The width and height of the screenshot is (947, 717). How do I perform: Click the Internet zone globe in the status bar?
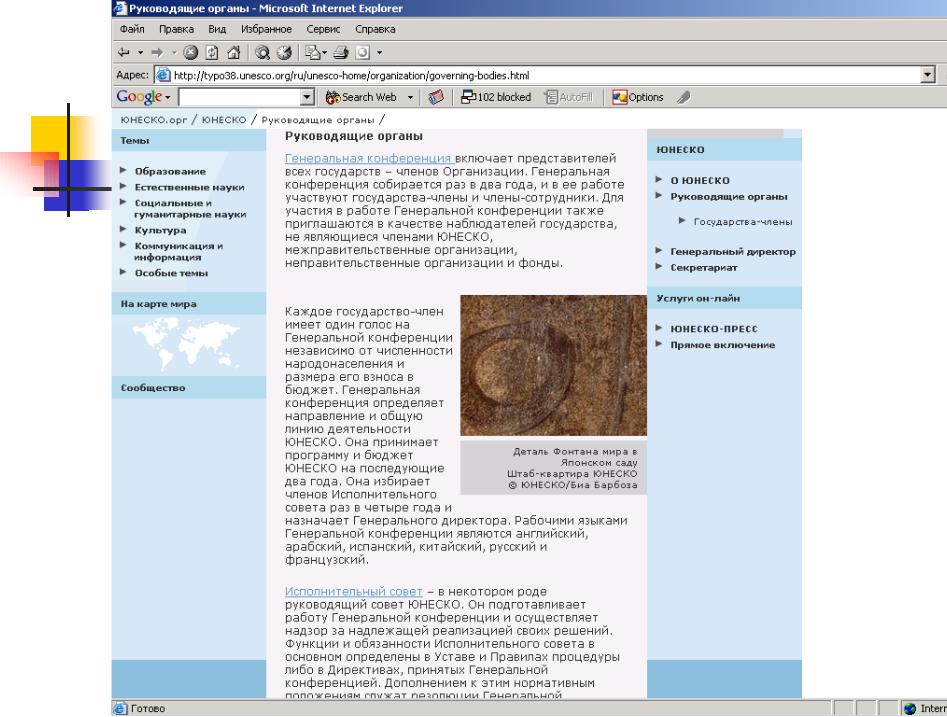click(910, 708)
